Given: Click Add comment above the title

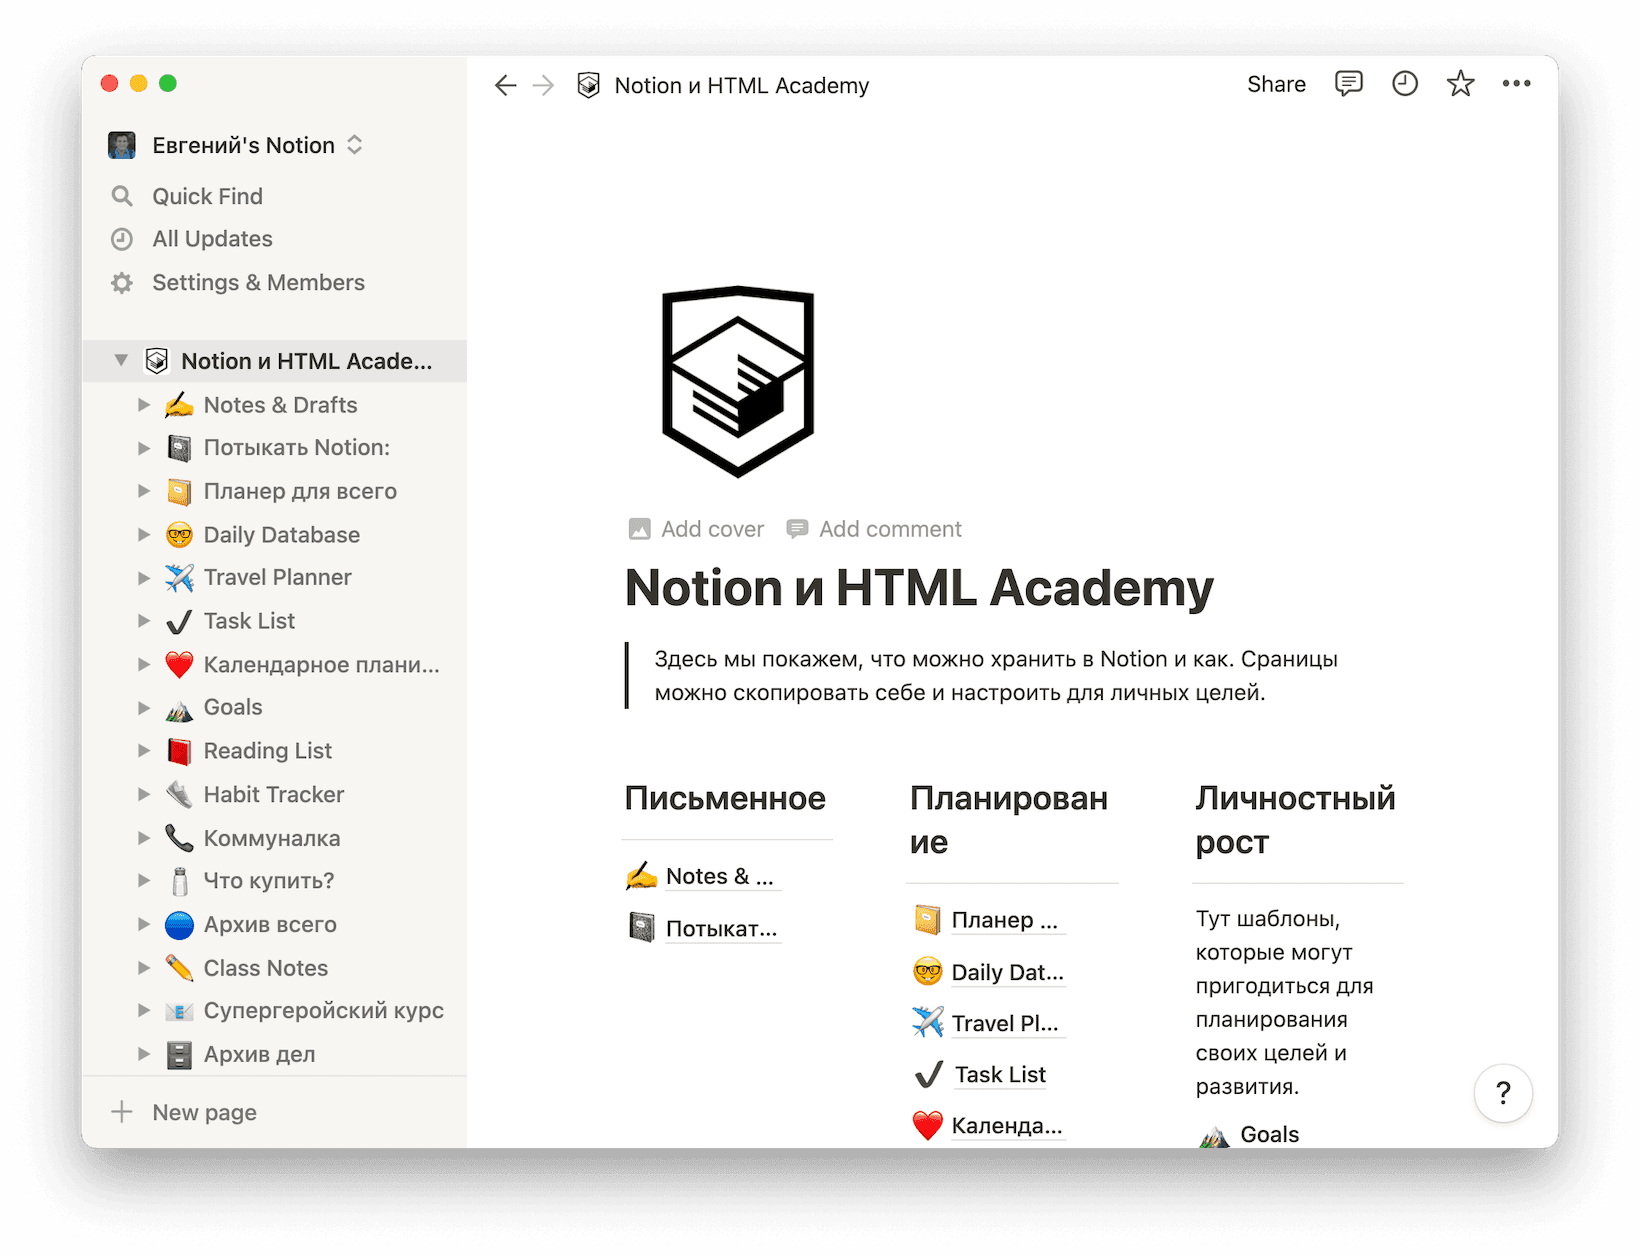Looking at the screenshot, I should [x=874, y=529].
